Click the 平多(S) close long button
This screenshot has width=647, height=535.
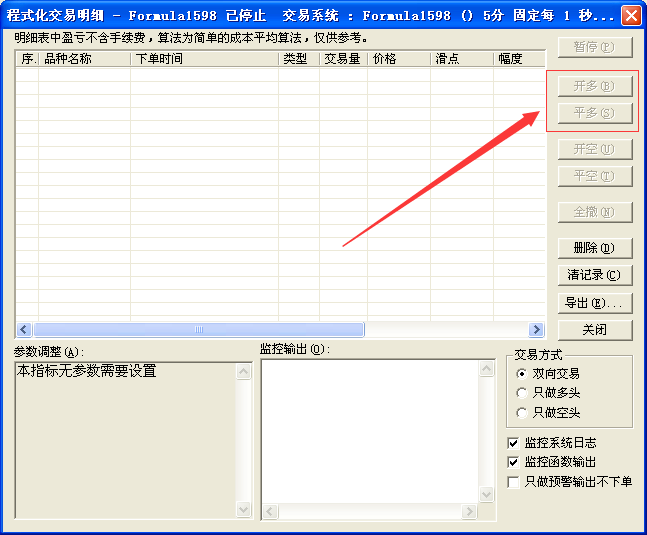click(595, 113)
